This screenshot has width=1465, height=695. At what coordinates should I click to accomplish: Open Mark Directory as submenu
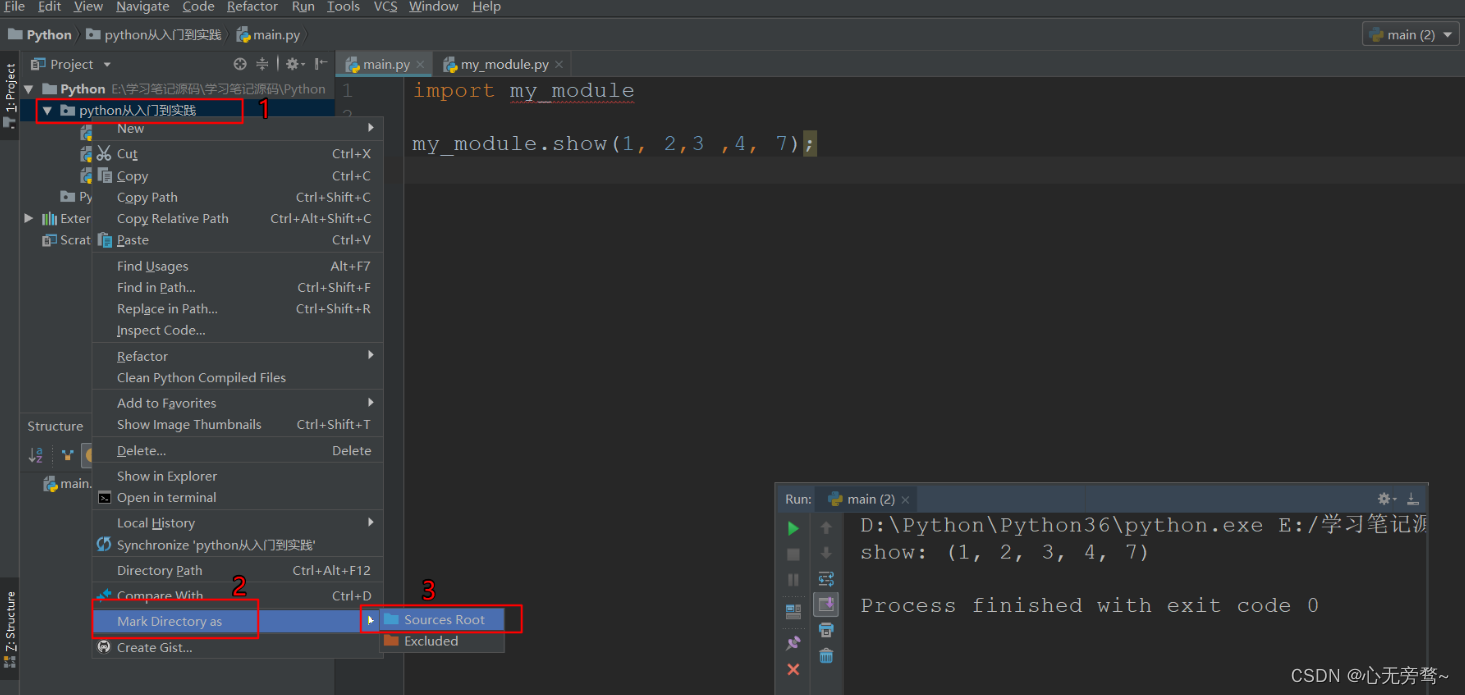tap(238, 621)
